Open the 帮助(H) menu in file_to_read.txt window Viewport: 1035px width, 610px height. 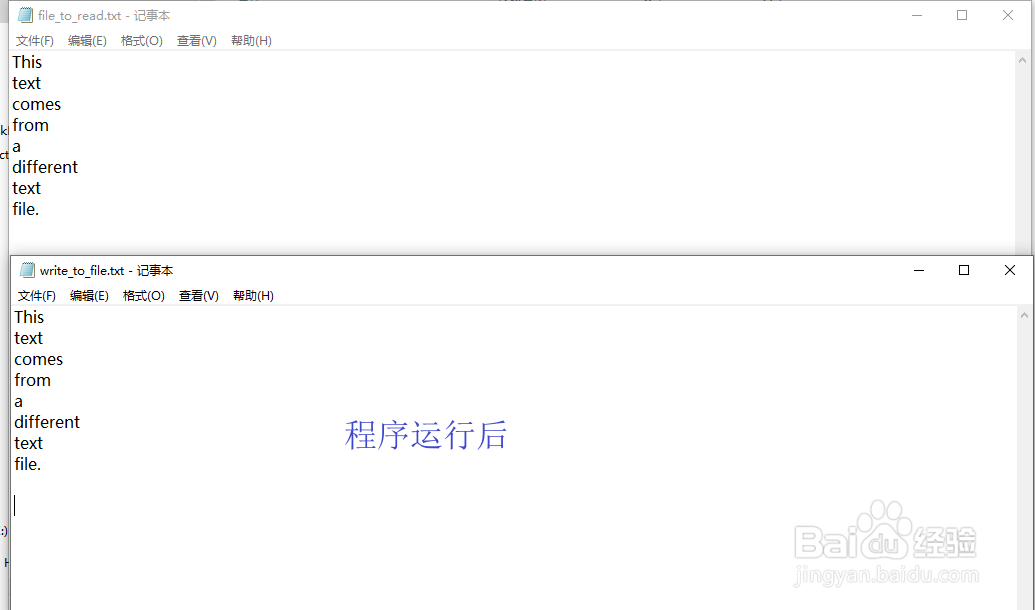pyautogui.click(x=250, y=40)
